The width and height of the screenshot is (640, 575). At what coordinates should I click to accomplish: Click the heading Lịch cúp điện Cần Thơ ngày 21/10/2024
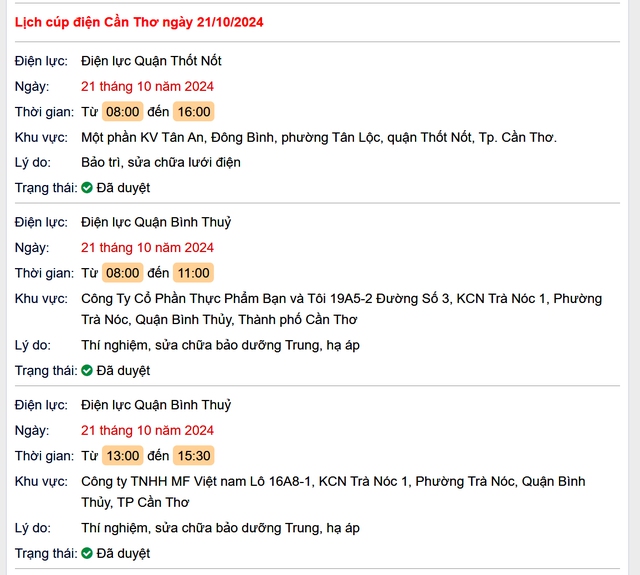click(x=139, y=22)
